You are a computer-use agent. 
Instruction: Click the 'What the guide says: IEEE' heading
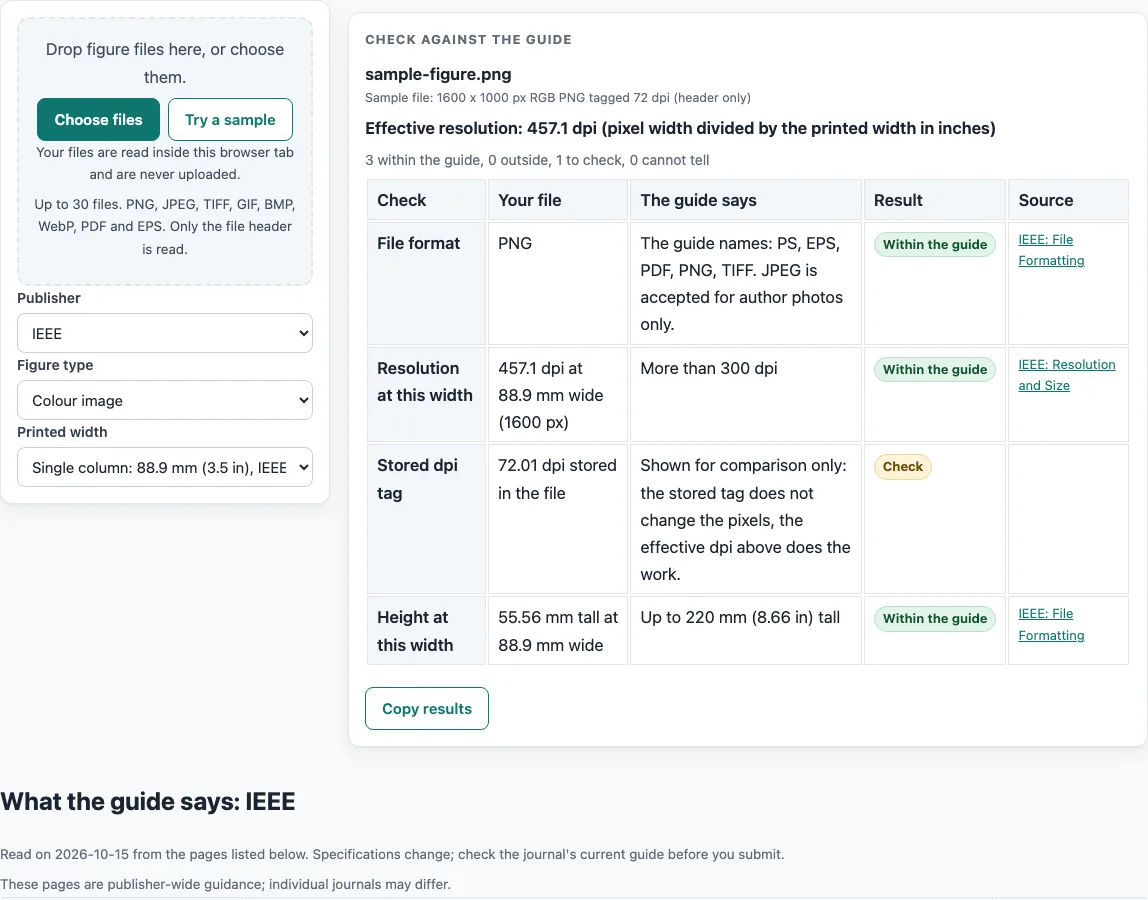pos(148,801)
